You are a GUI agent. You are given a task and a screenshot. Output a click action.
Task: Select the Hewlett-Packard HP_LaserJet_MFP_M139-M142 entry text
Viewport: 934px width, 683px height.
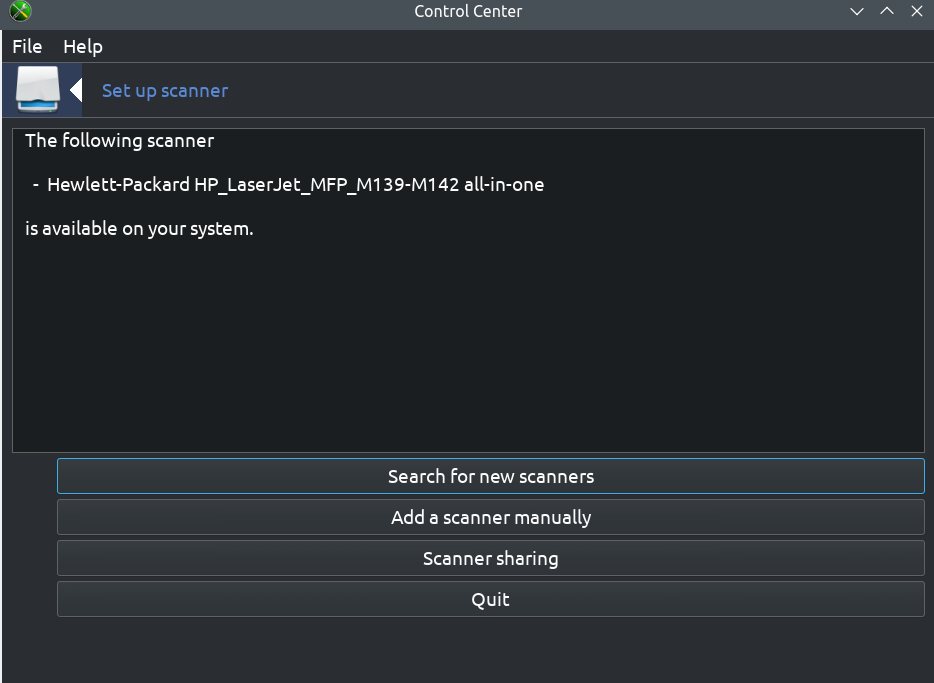click(x=295, y=185)
